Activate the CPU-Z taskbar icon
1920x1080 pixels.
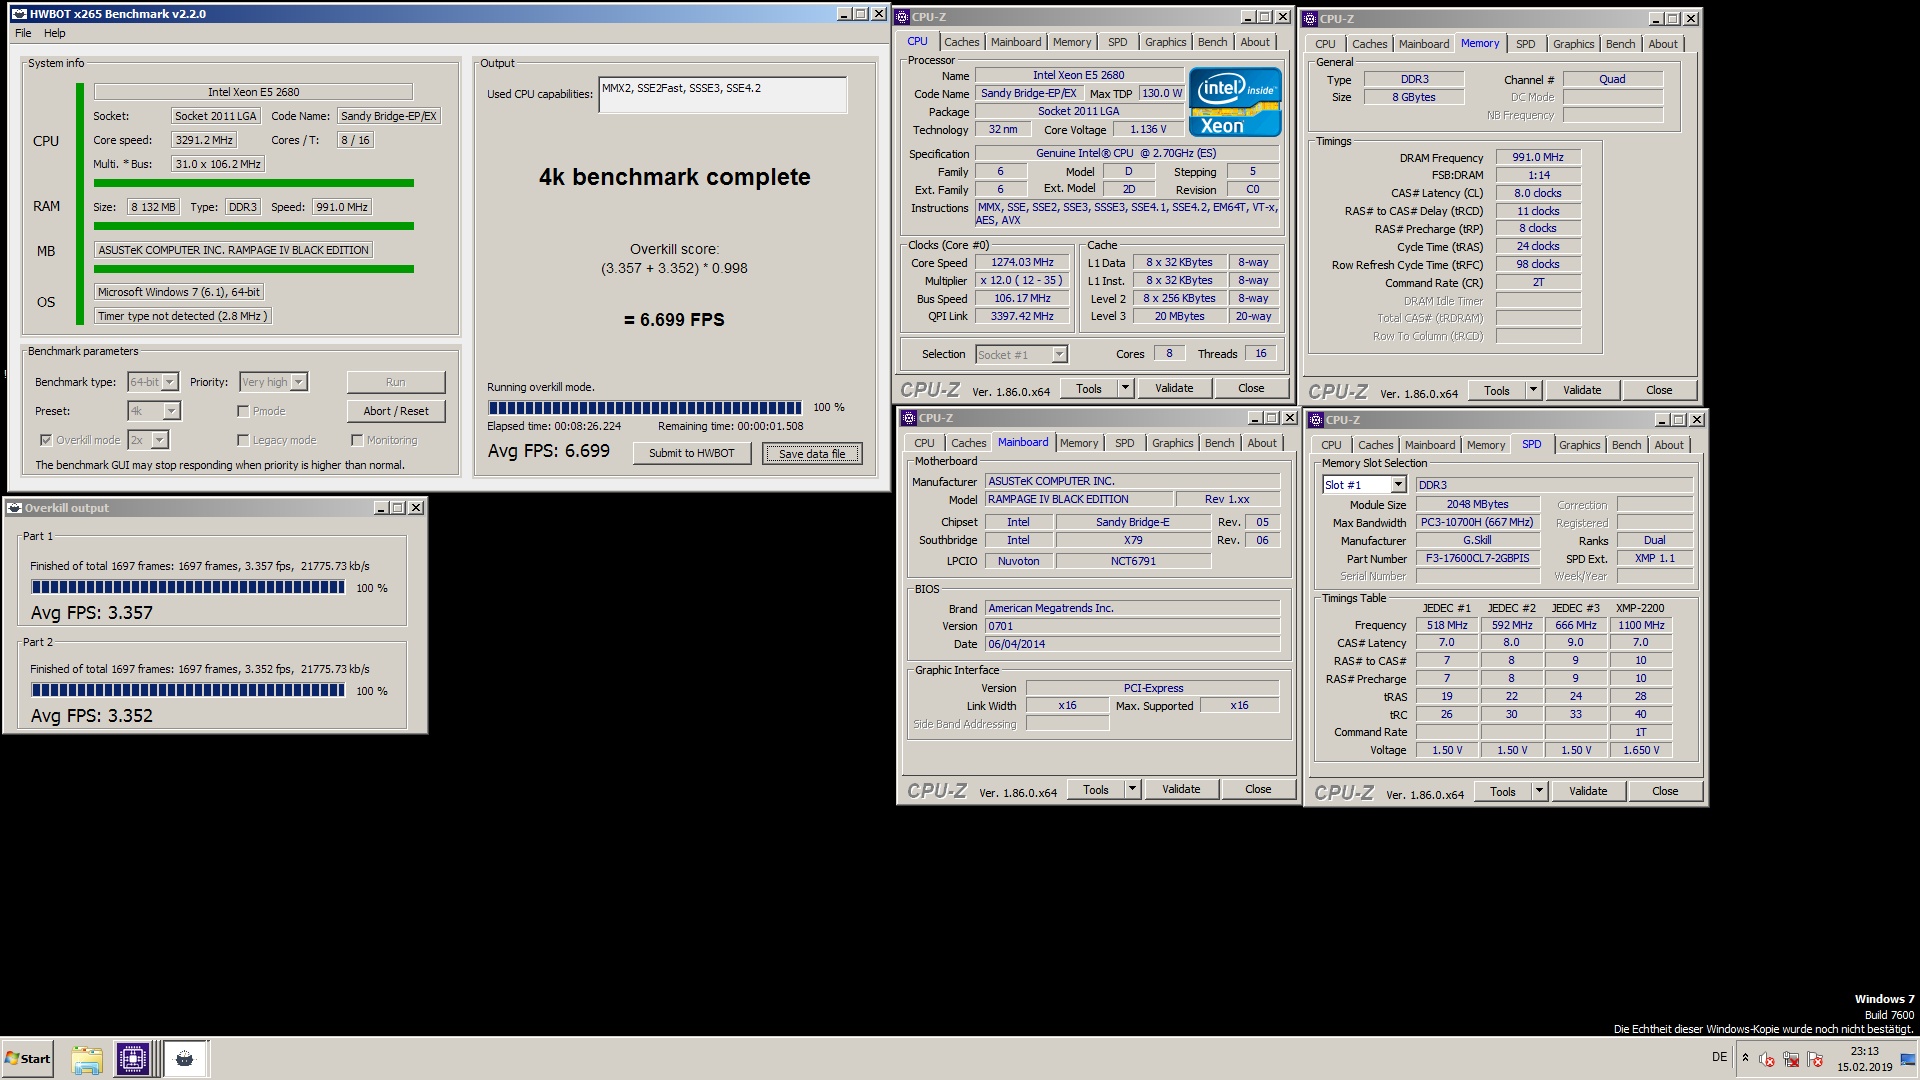[x=133, y=1059]
